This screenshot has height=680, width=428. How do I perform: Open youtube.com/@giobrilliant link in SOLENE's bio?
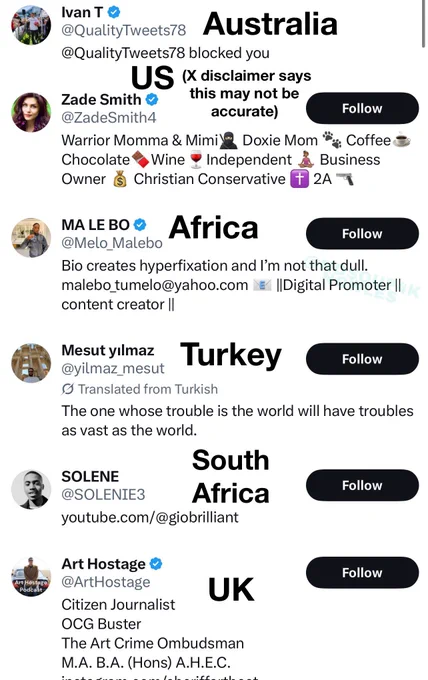150,517
